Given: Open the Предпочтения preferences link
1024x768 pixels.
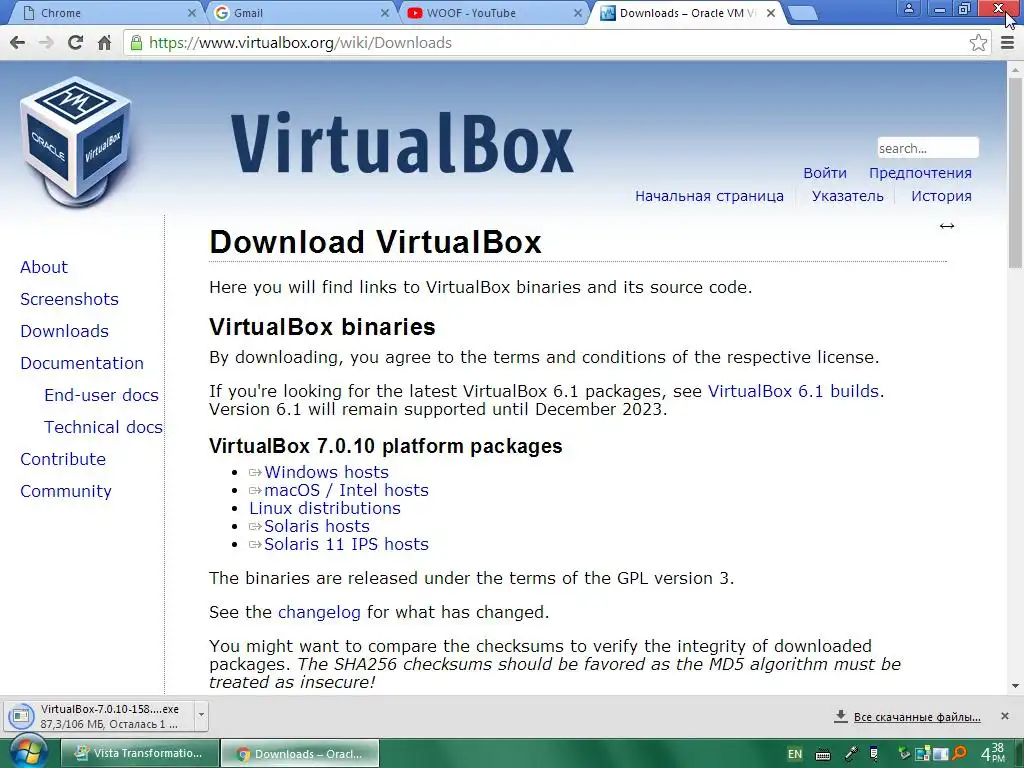Looking at the screenshot, I should point(920,173).
